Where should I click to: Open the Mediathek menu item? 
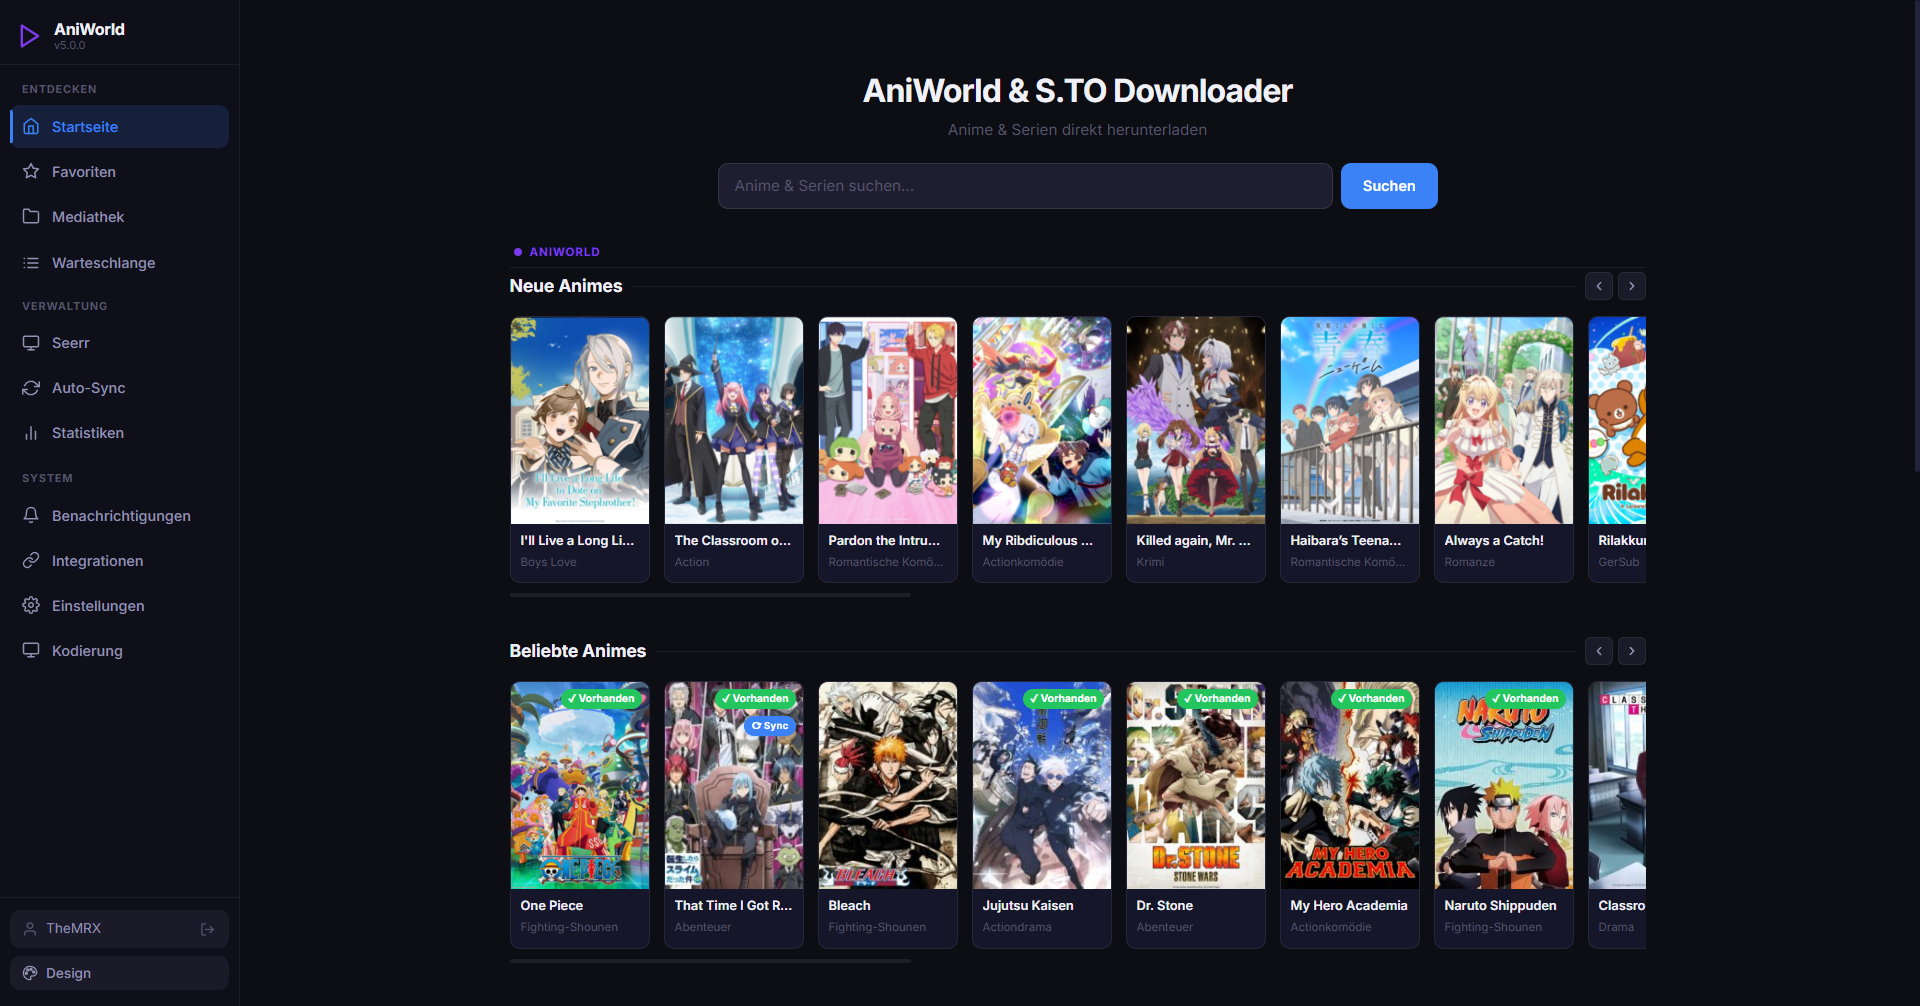pyautogui.click(x=119, y=217)
